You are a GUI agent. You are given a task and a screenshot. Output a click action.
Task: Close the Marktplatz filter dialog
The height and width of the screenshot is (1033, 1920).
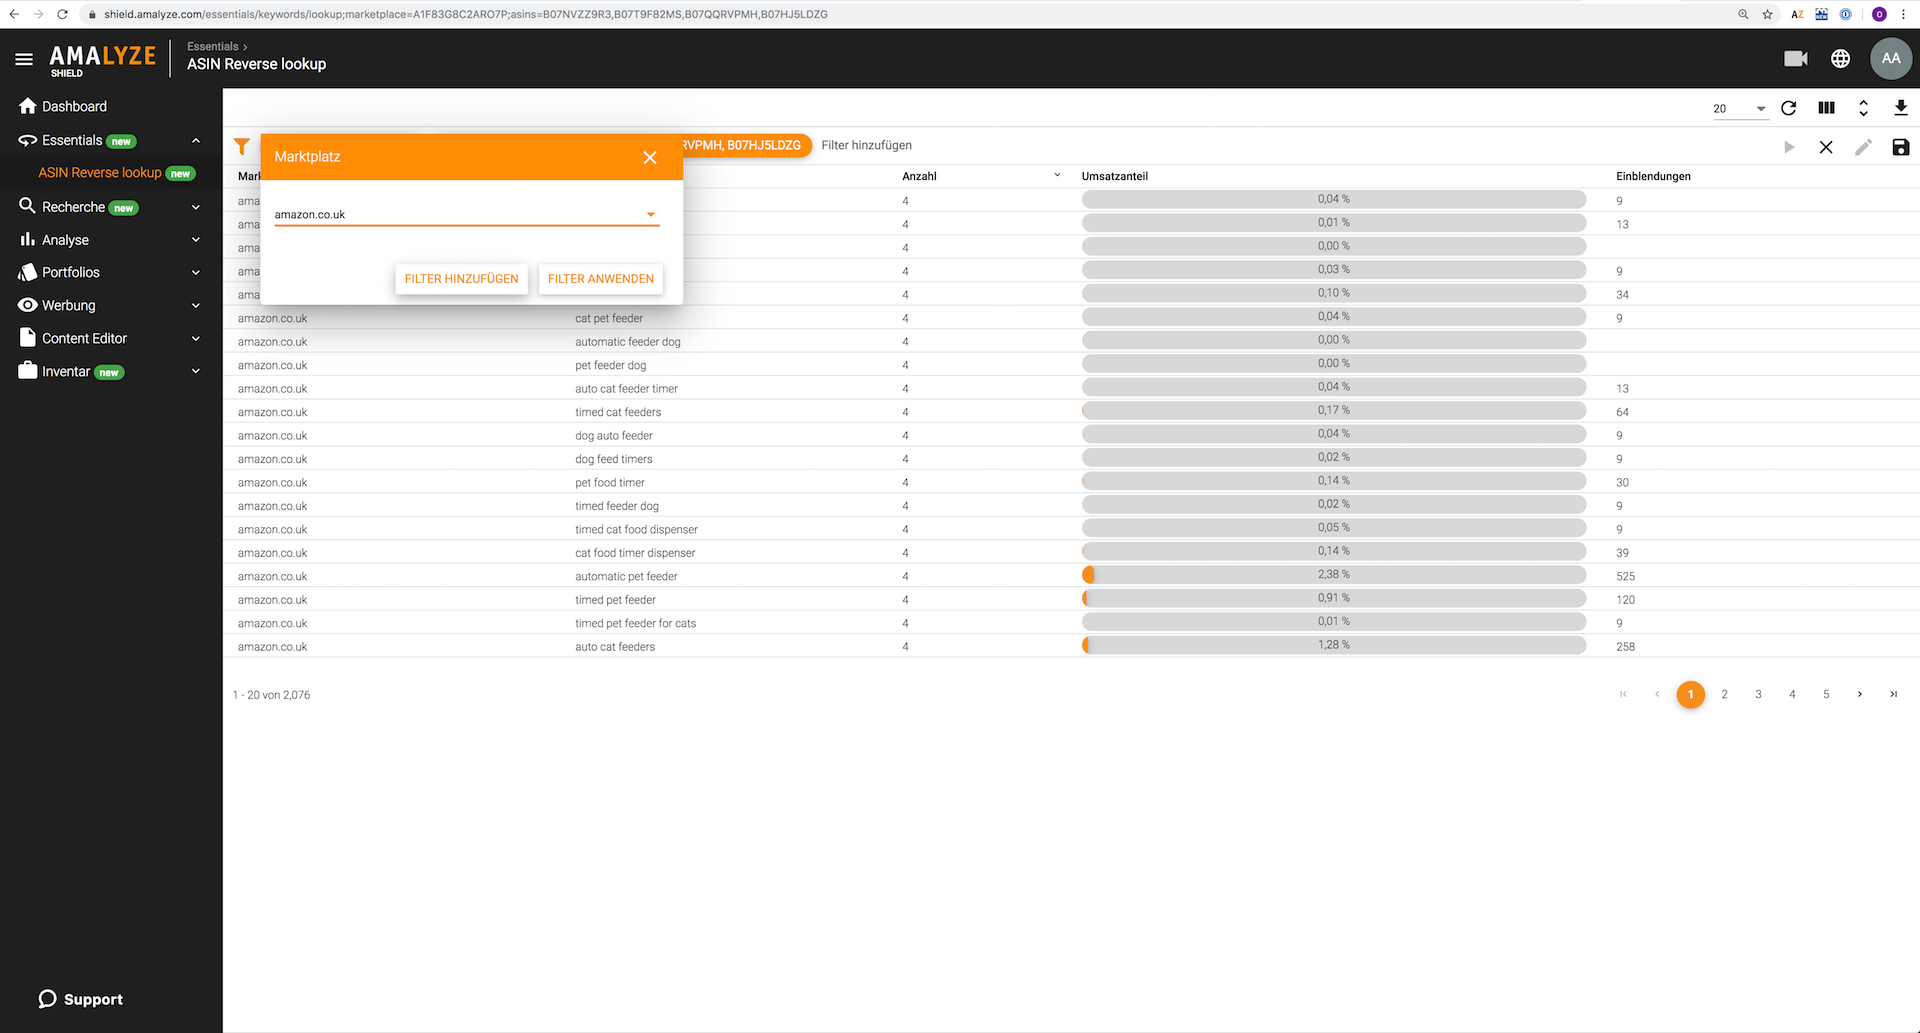(x=650, y=158)
